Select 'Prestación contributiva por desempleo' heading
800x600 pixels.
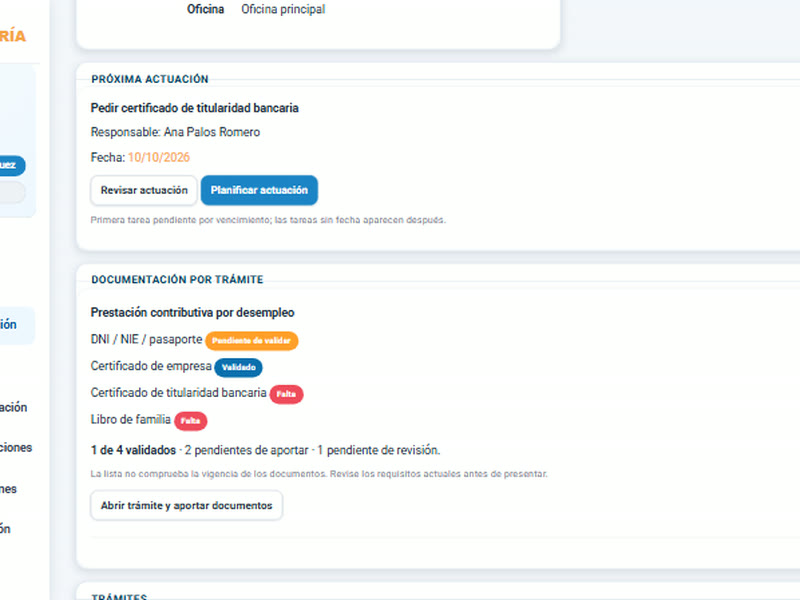[192, 312]
